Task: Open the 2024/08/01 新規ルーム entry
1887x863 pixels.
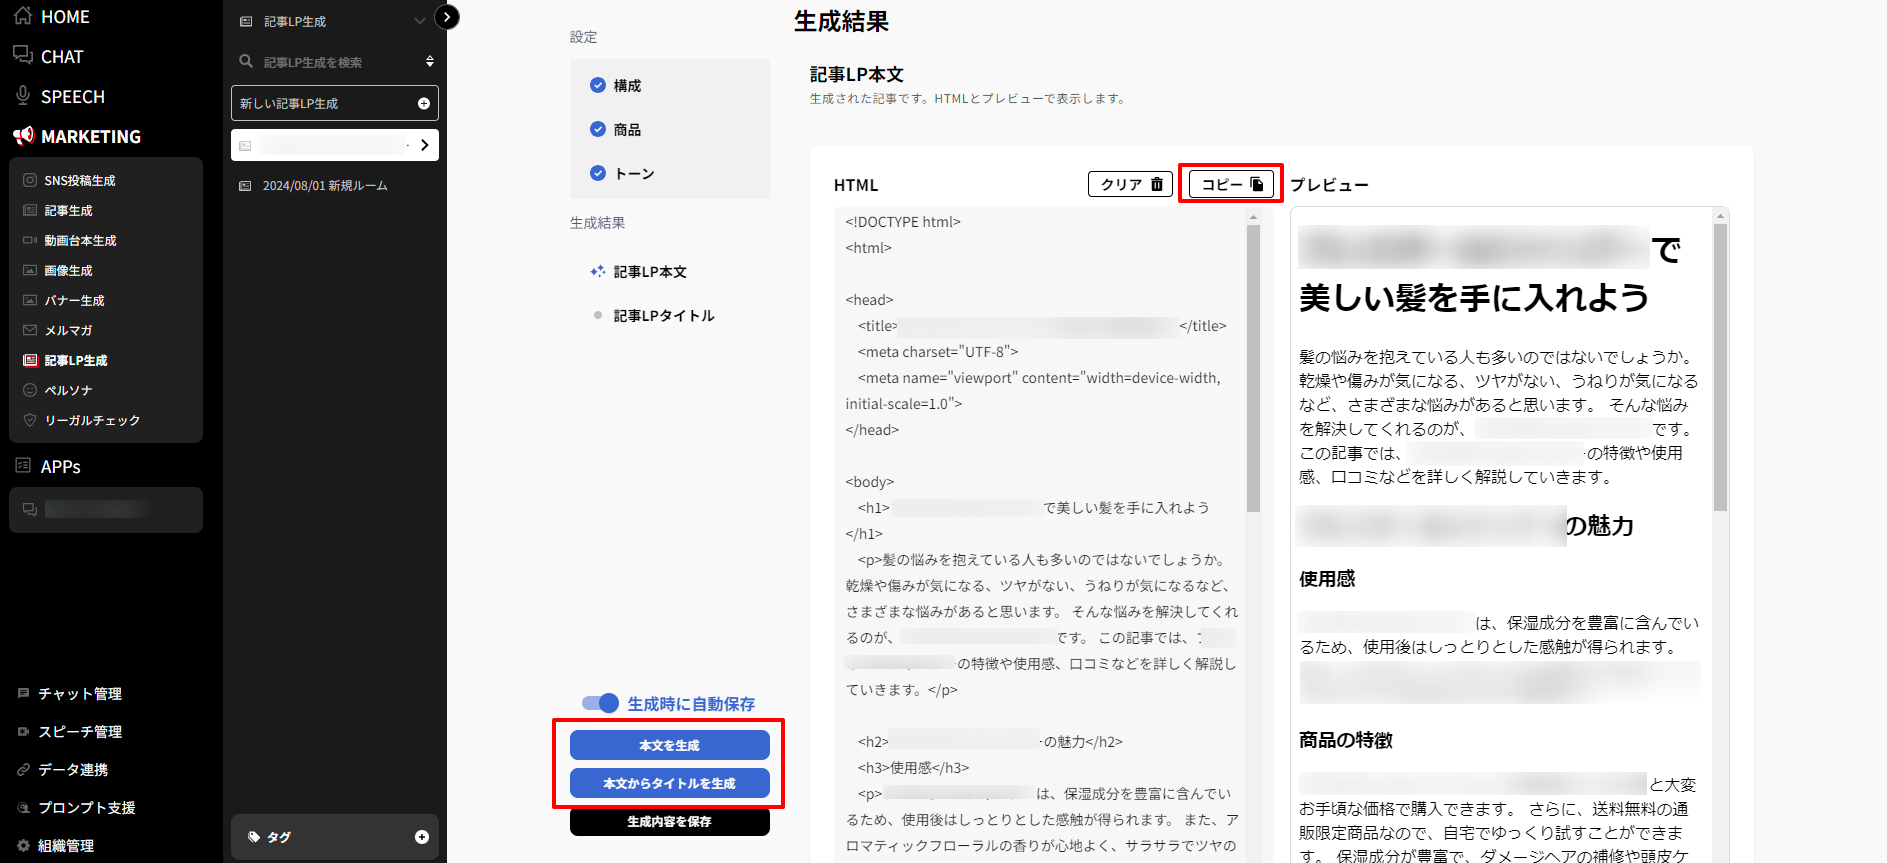Action: coord(324,186)
